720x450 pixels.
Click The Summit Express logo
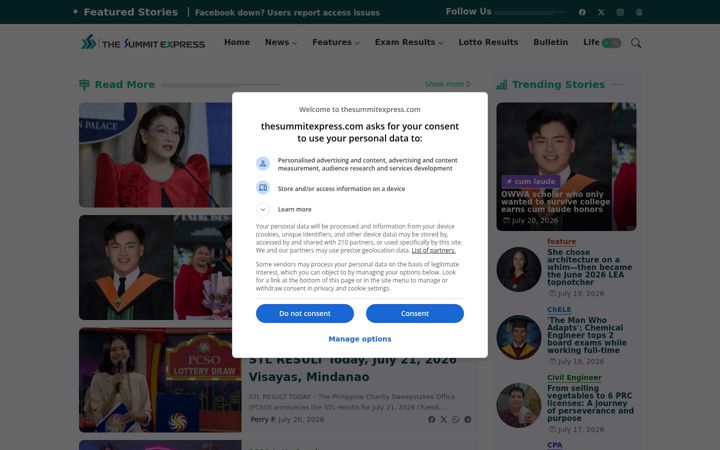pos(143,42)
